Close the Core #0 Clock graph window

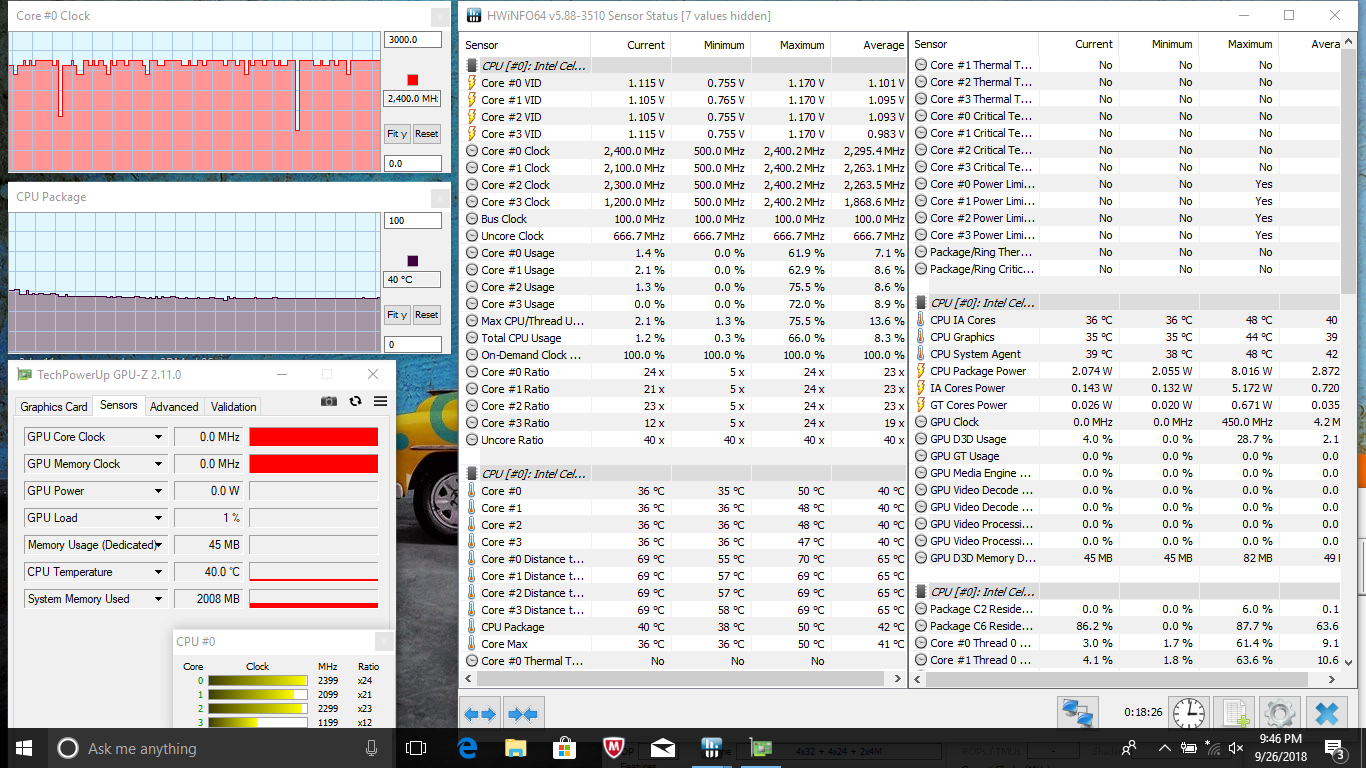coord(440,17)
